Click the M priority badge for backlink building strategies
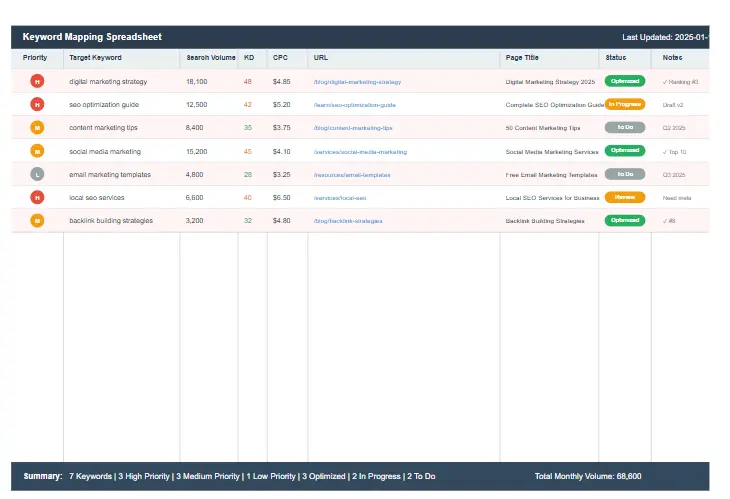Viewport: 730px width, 499px height. click(x=37, y=220)
